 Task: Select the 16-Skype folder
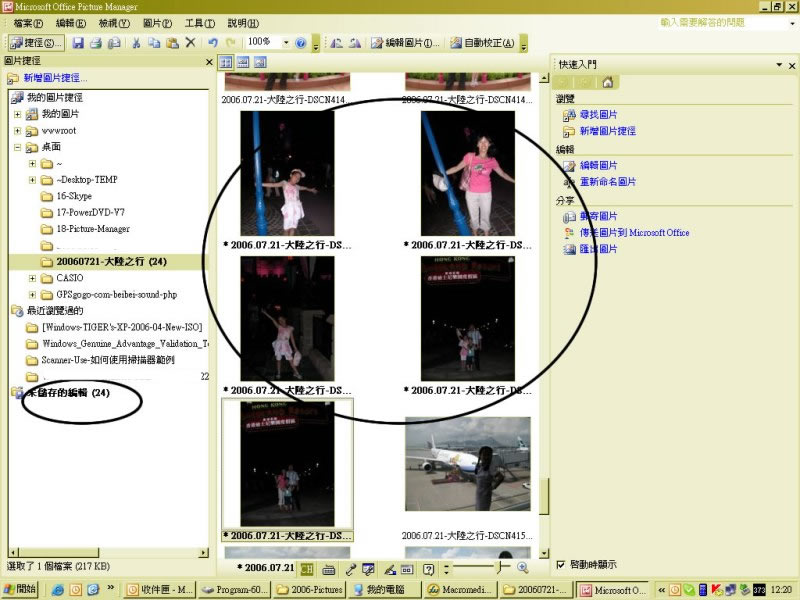click(x=74, y=196)
